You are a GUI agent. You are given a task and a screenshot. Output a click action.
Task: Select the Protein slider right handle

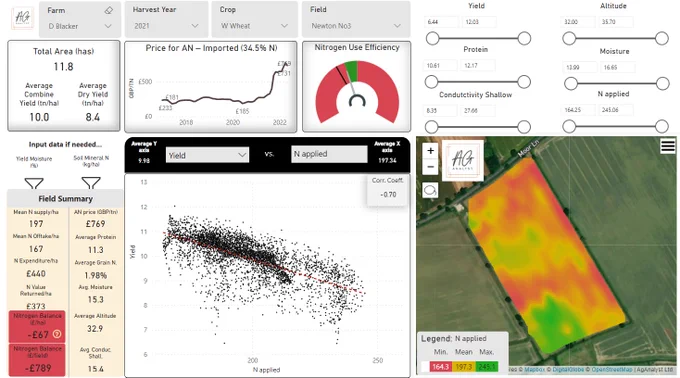(524, 81)
